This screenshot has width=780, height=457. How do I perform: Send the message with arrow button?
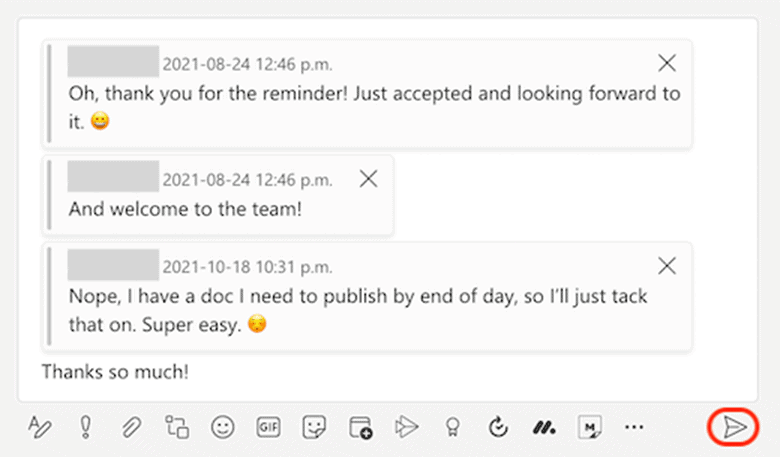[x=734, y=427]
